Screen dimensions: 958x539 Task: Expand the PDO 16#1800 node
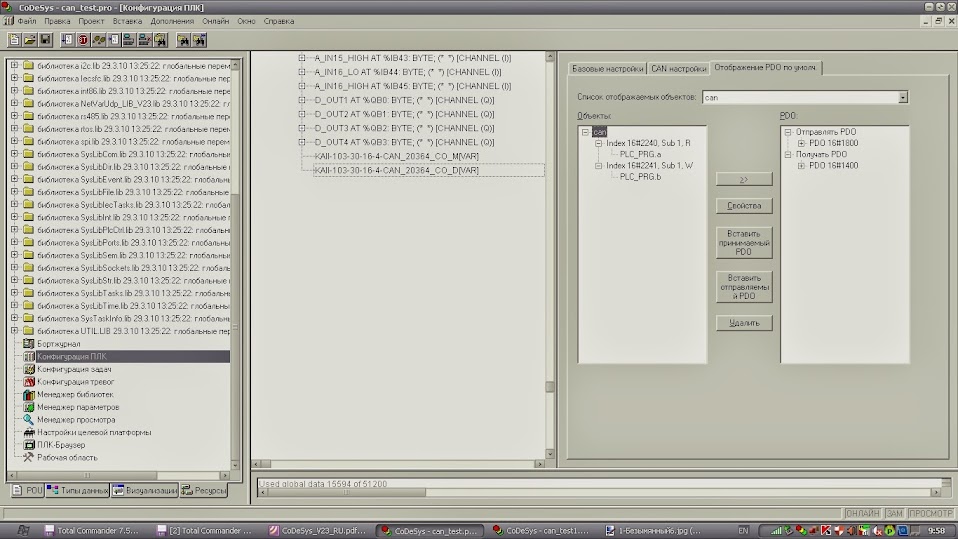point(802,143)
